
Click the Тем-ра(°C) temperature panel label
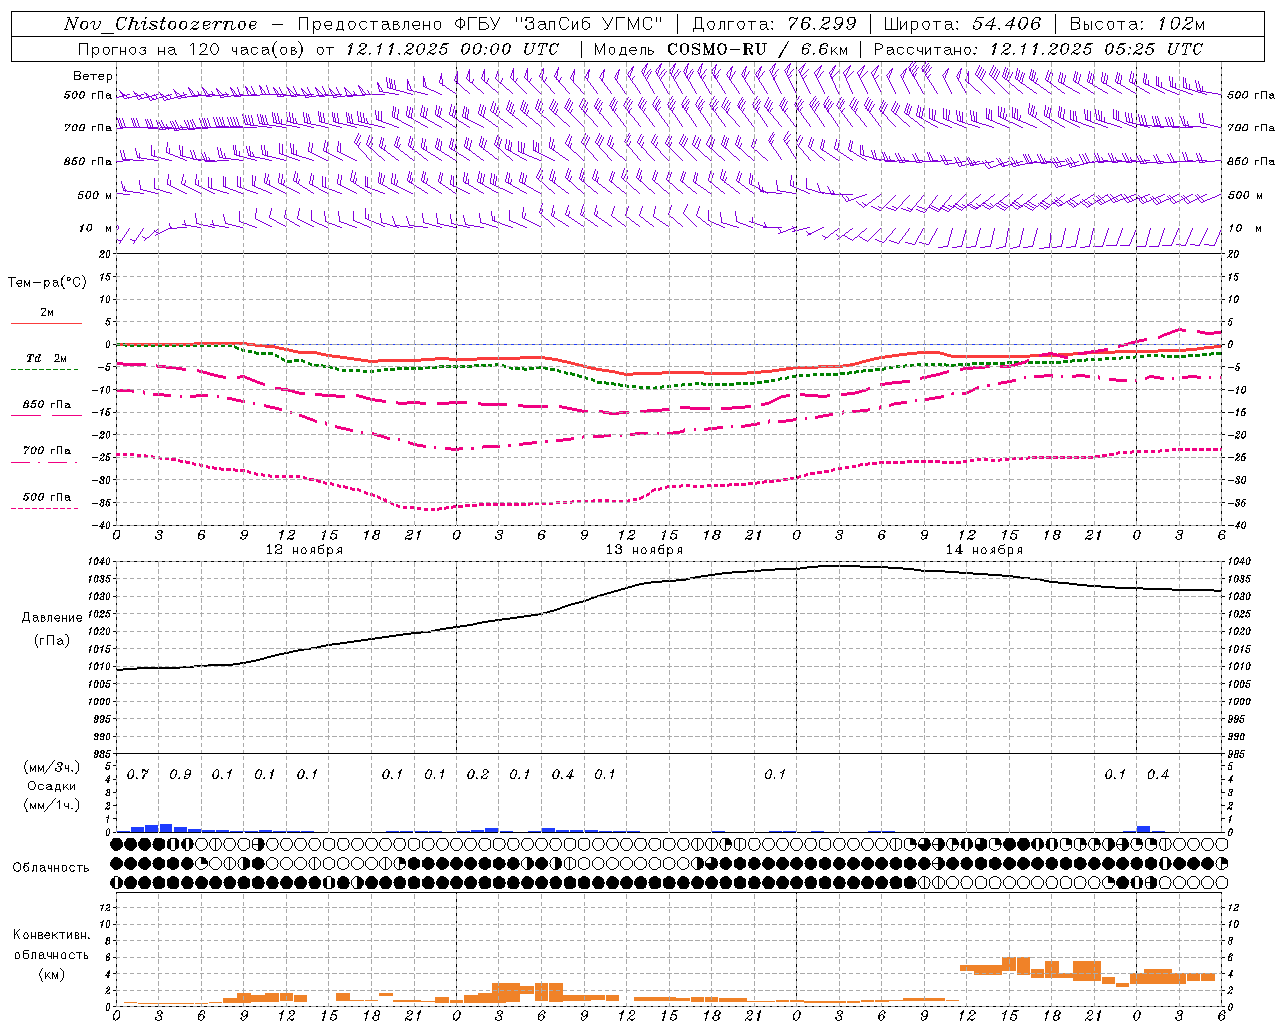(x=47, y=283)
